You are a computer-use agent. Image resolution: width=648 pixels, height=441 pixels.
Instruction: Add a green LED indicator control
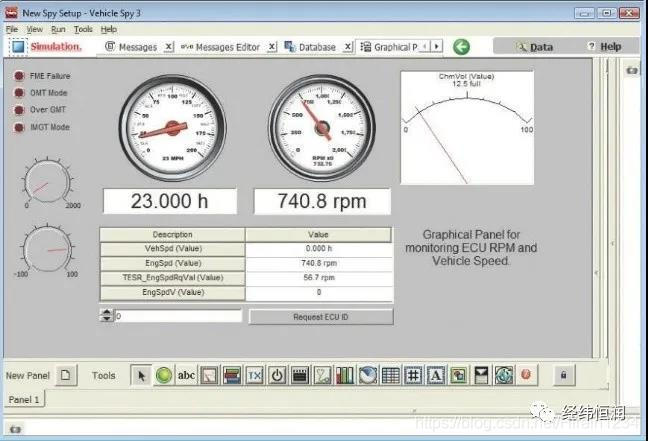(x=164, y=375)
